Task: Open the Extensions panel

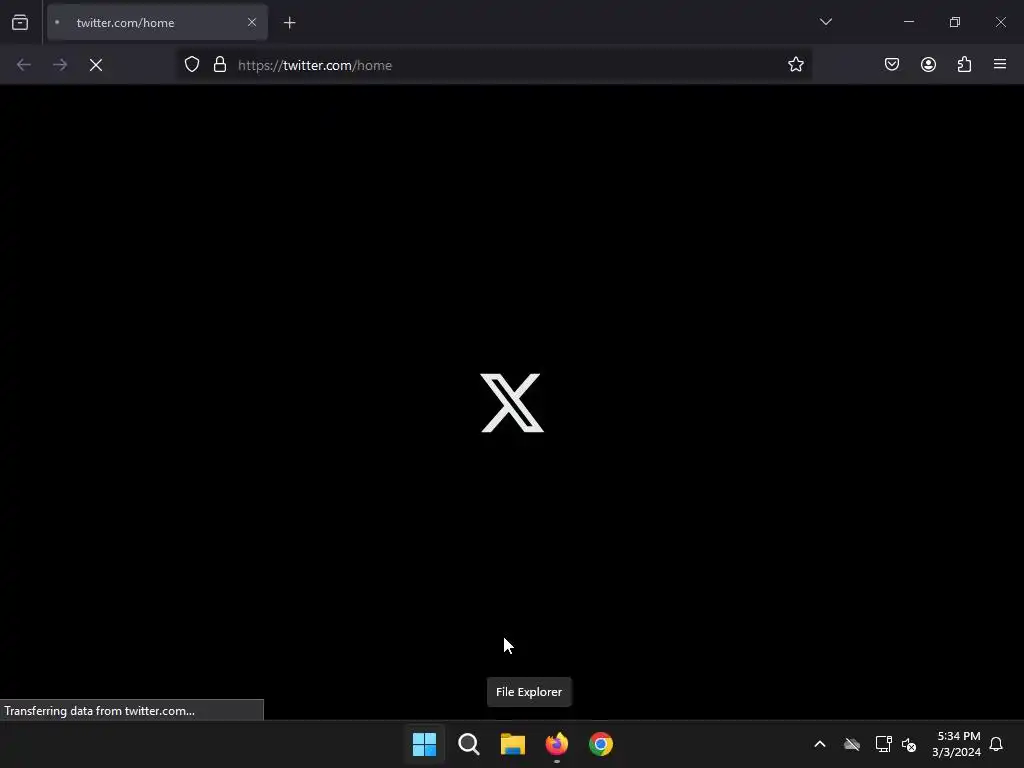Action: pyautogui.click(x=964, y=64)
